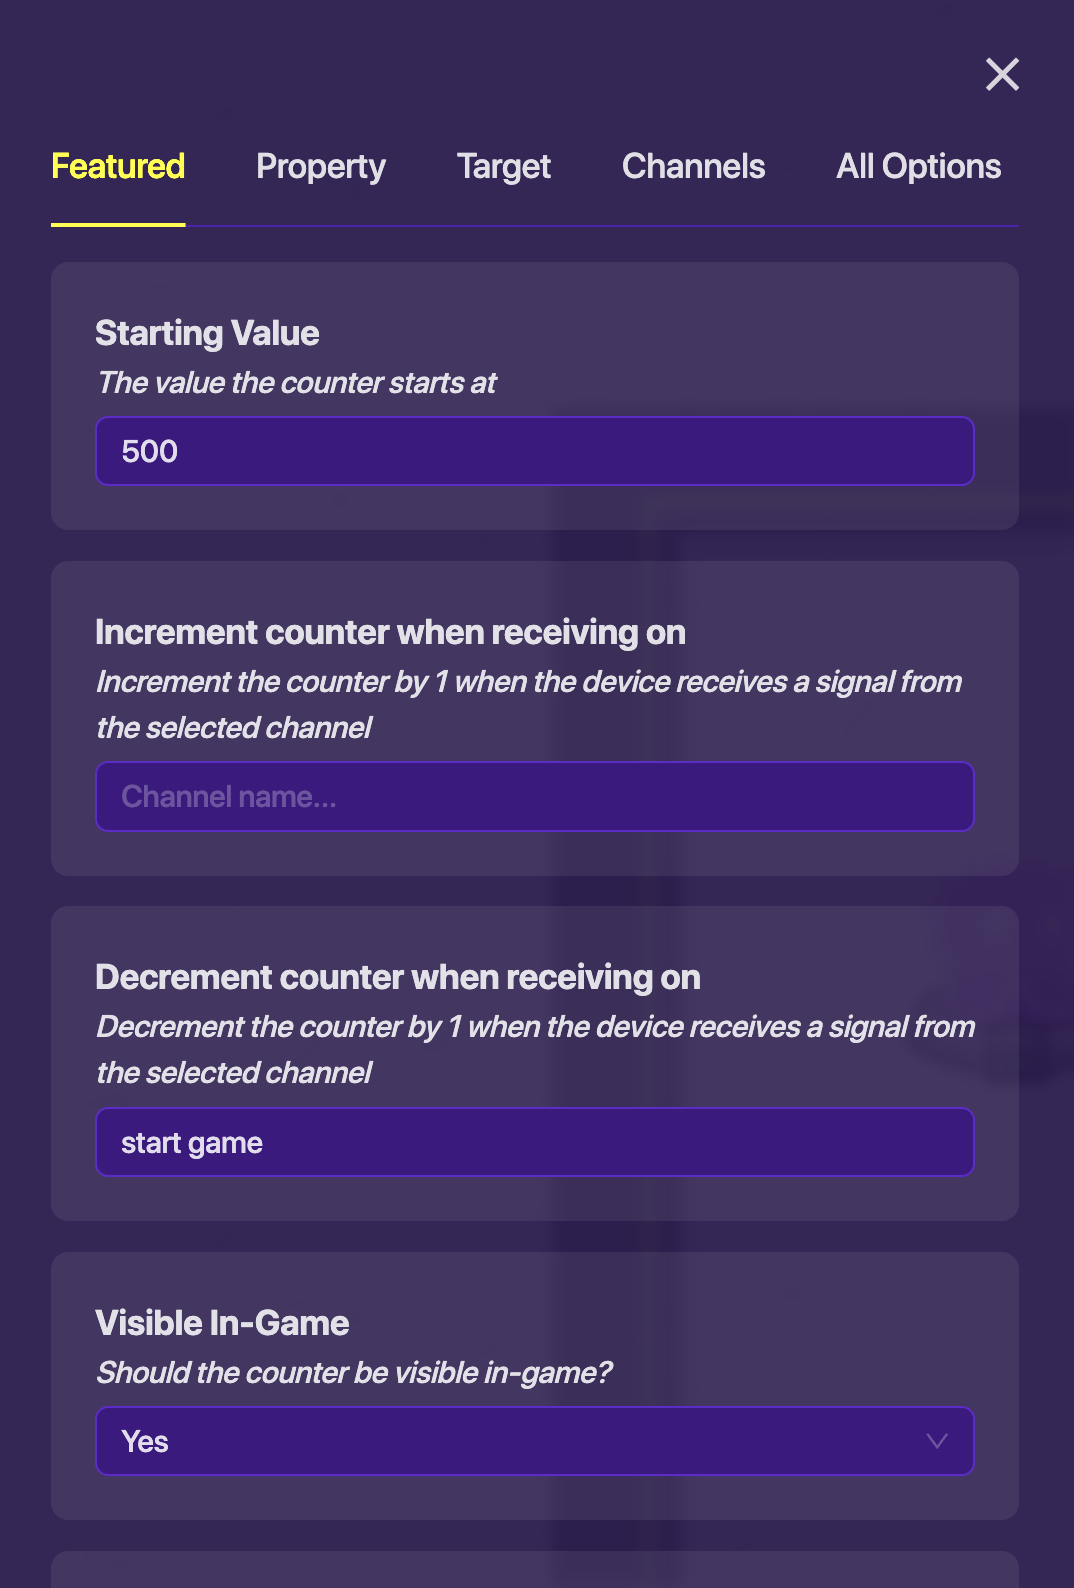Click the "Starting Value" heading
The image size is (1074, 1588).
[207, 333]
